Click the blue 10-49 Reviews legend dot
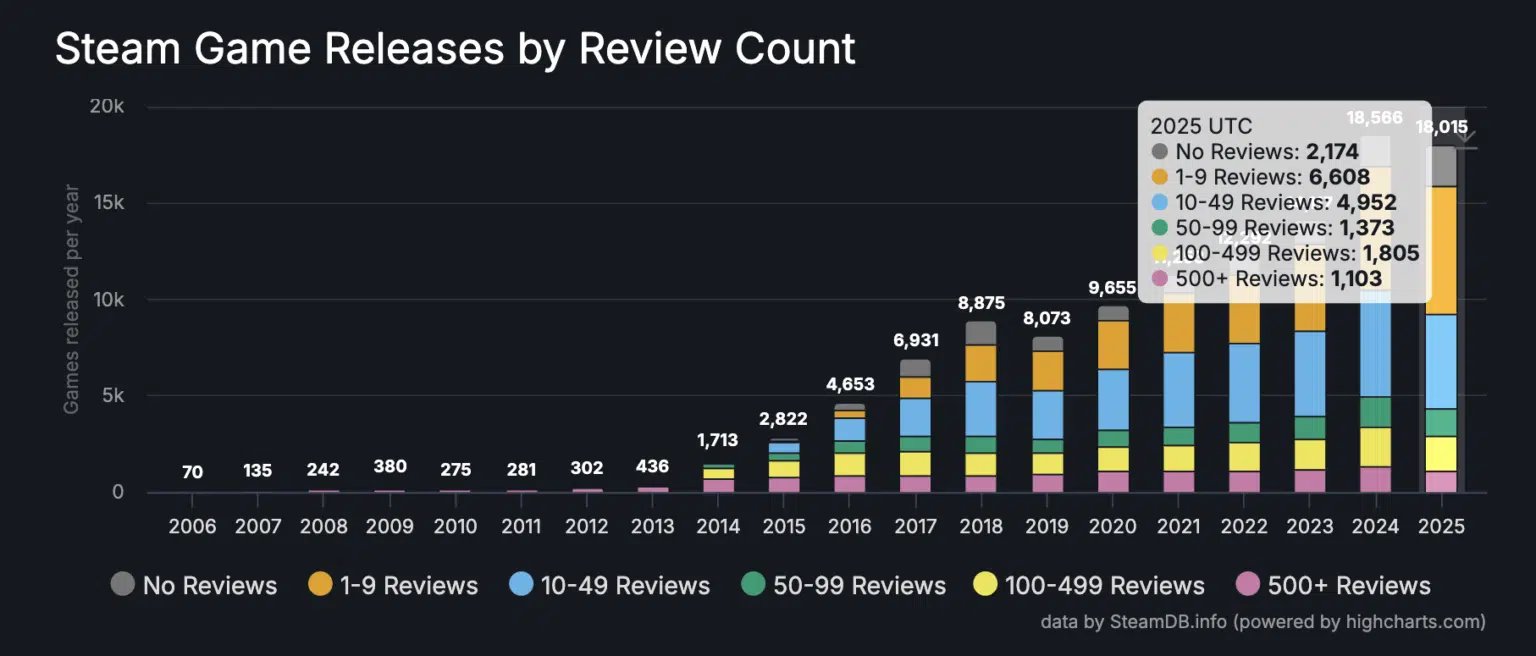This screenshot has width=1536, height=656. pyautogui.click(x=521, y=585)
